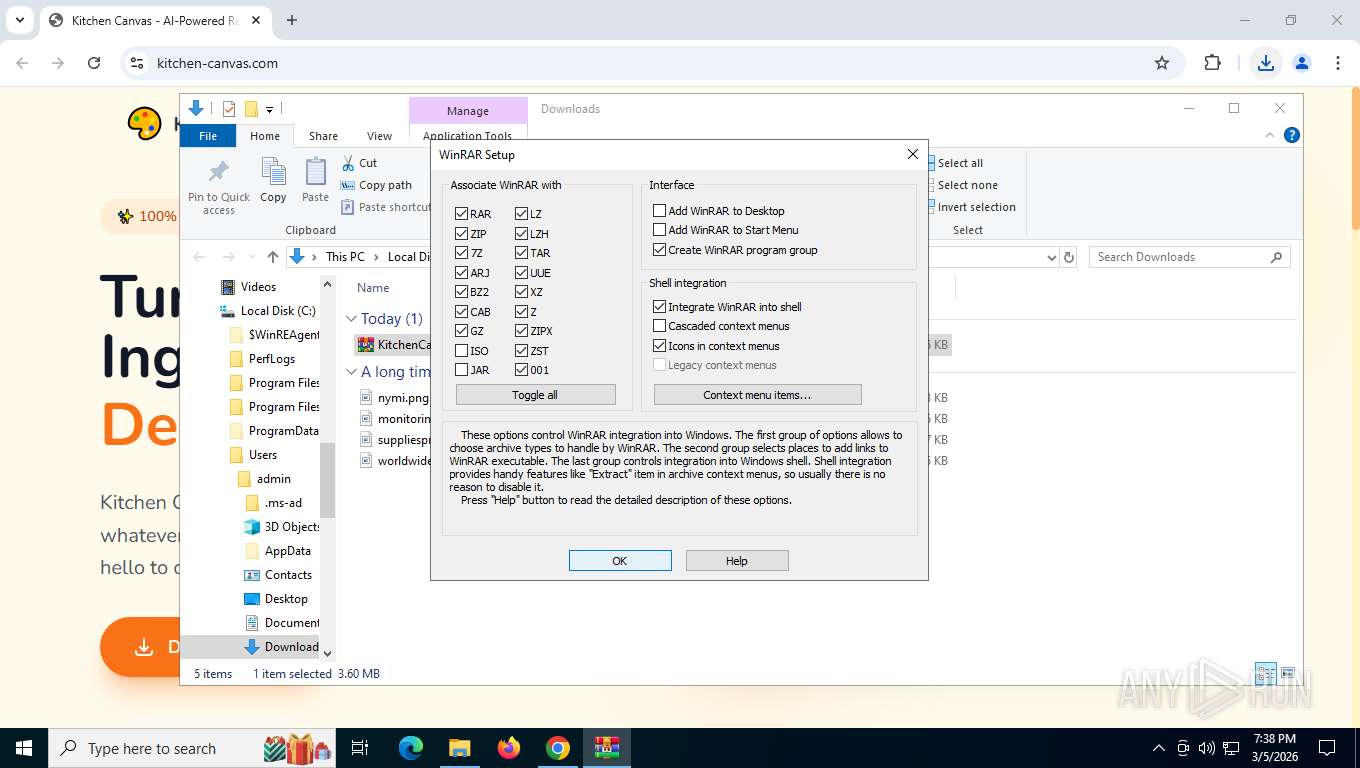Open Firefox from taskbar

[509, 748]
